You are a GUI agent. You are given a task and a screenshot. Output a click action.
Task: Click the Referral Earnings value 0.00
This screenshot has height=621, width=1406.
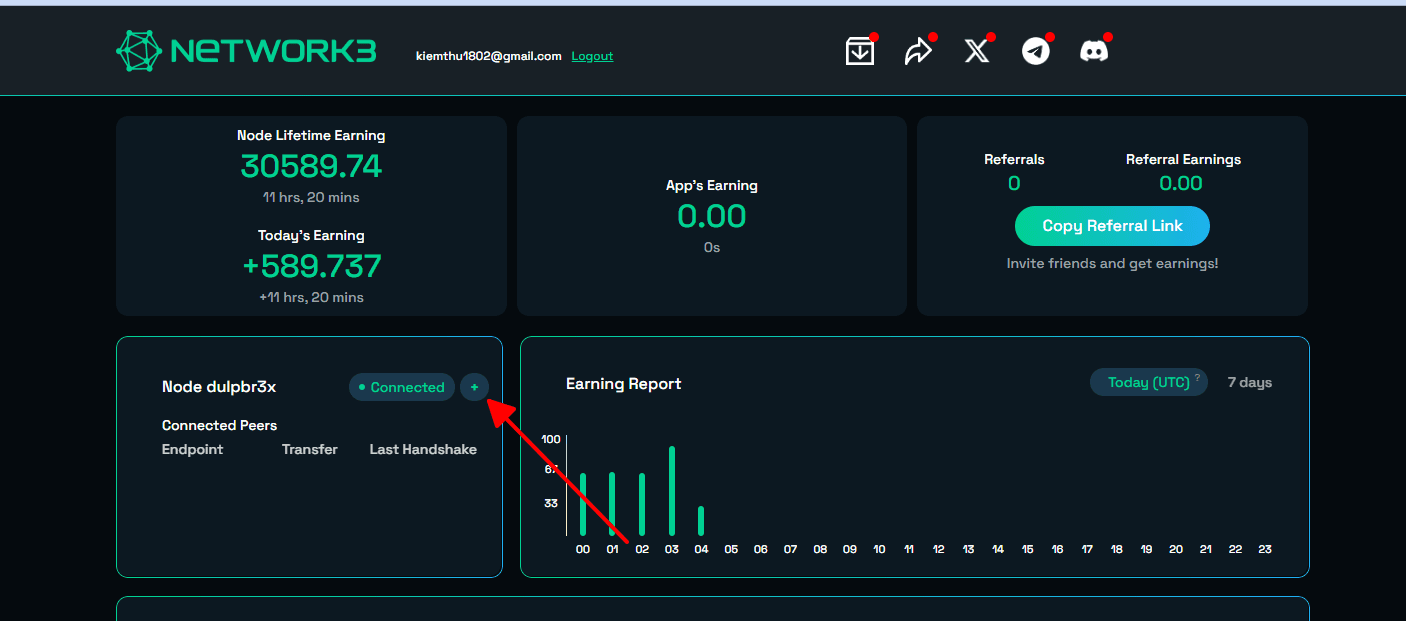[x=1181, y=183]
